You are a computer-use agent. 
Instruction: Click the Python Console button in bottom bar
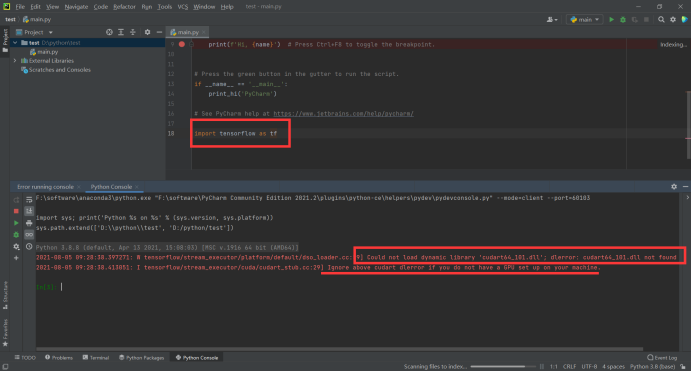coord(197,358)
